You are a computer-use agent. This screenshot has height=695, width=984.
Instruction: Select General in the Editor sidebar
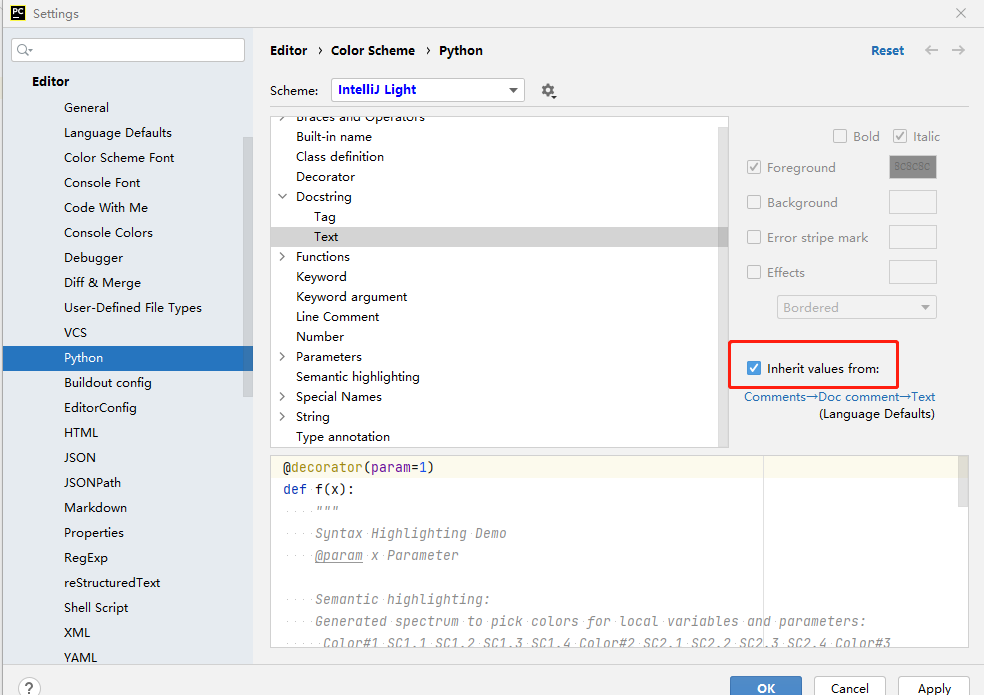point(86,107)
